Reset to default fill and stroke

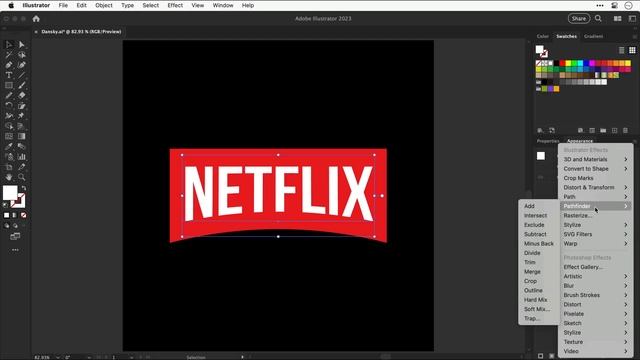(5, 205)
